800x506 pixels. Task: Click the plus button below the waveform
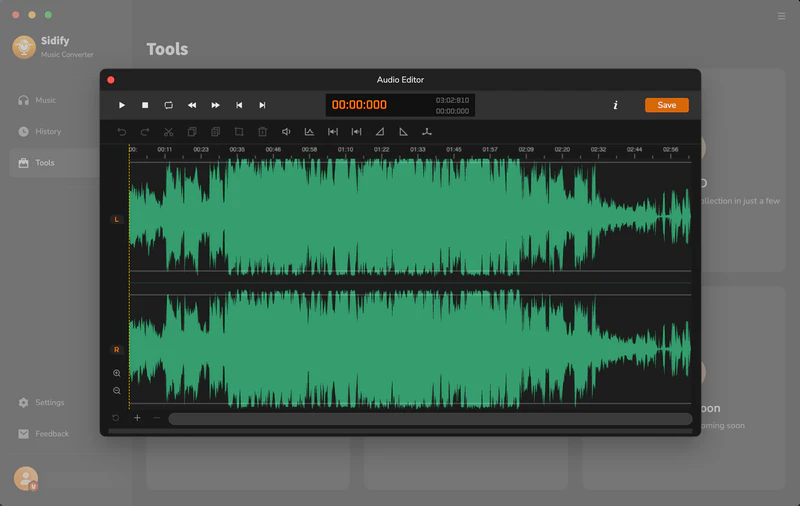pos(137,418)
